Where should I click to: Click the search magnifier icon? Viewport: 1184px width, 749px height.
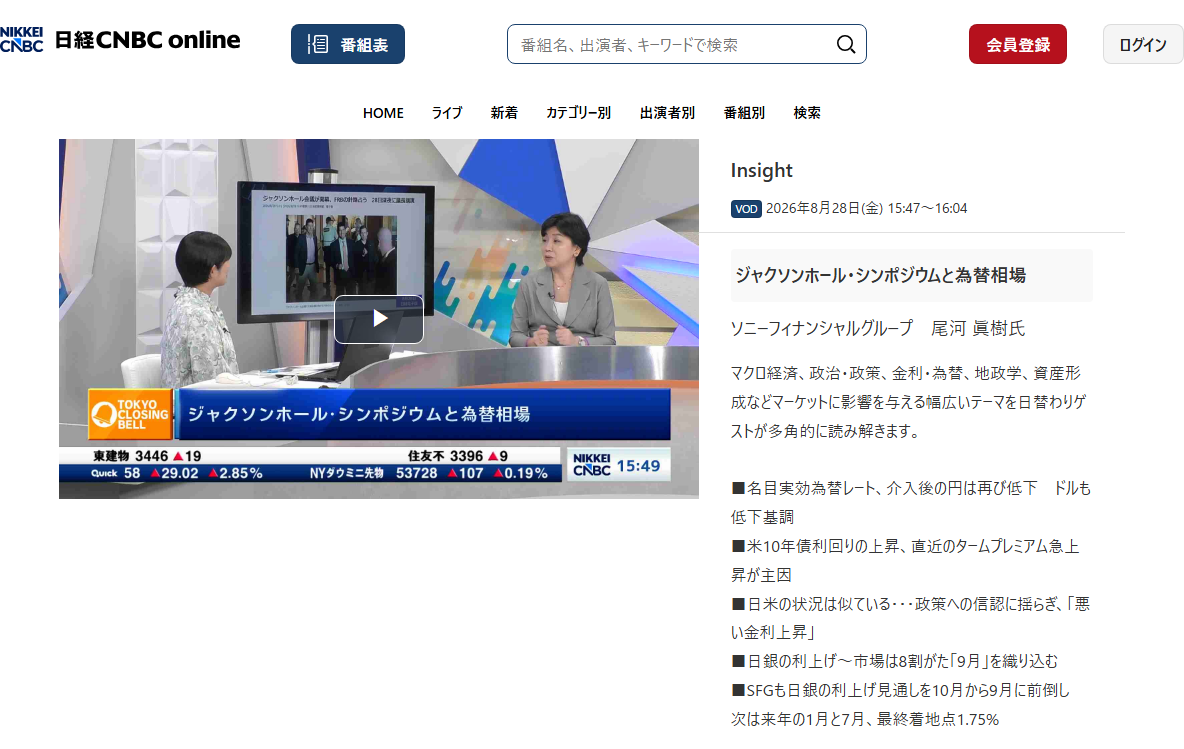tap(846, 45)
